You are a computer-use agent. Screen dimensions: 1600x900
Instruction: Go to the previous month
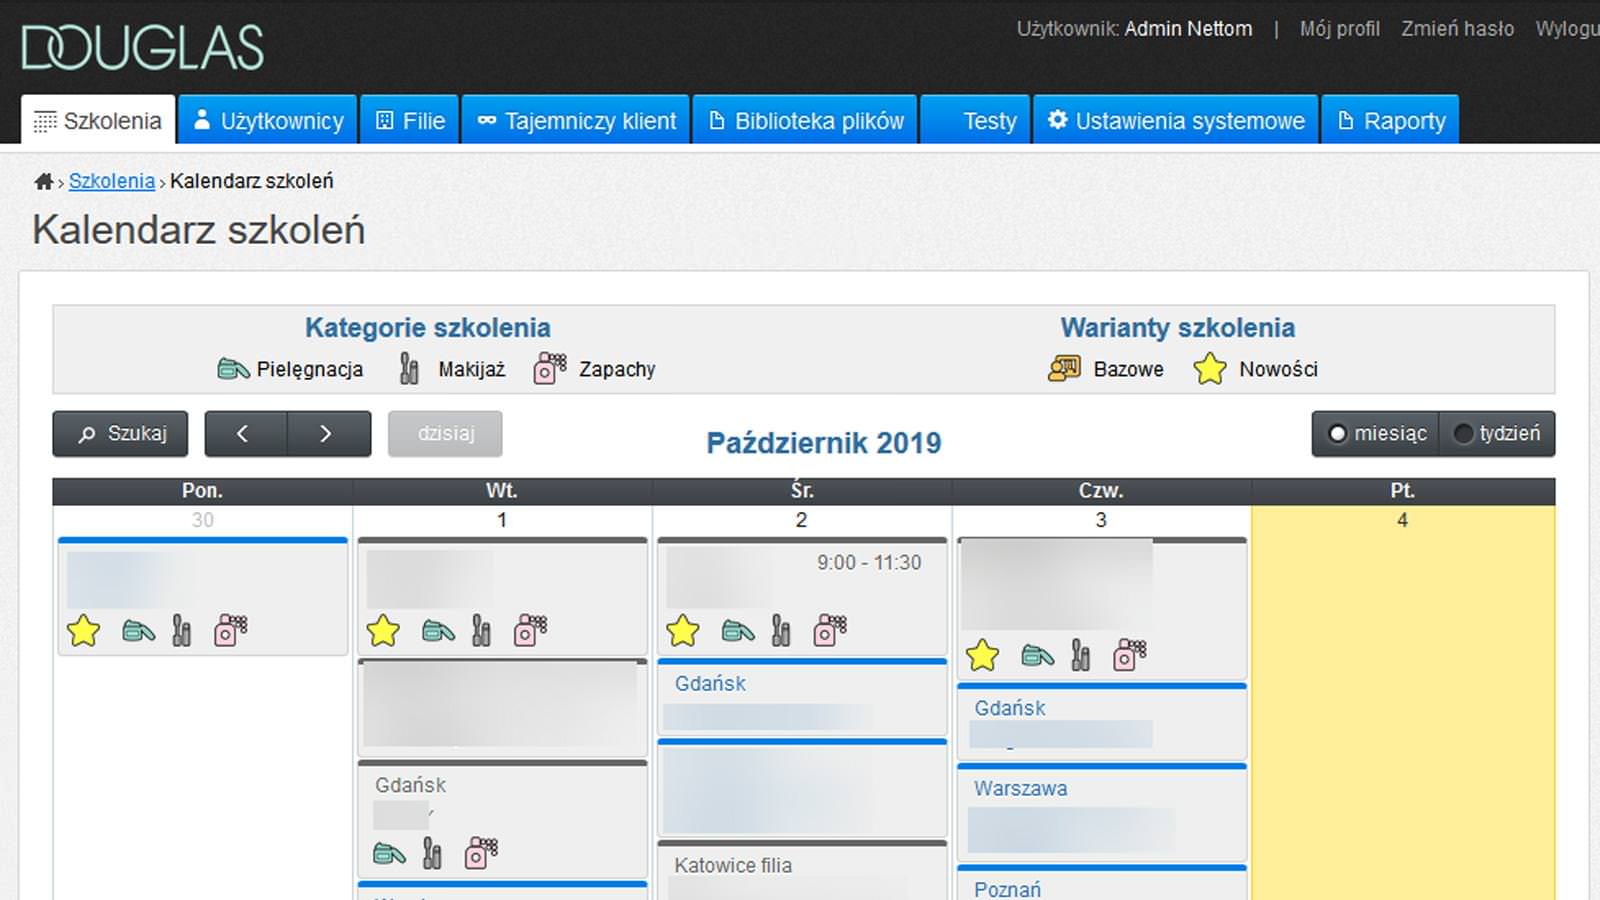(243, 434)
